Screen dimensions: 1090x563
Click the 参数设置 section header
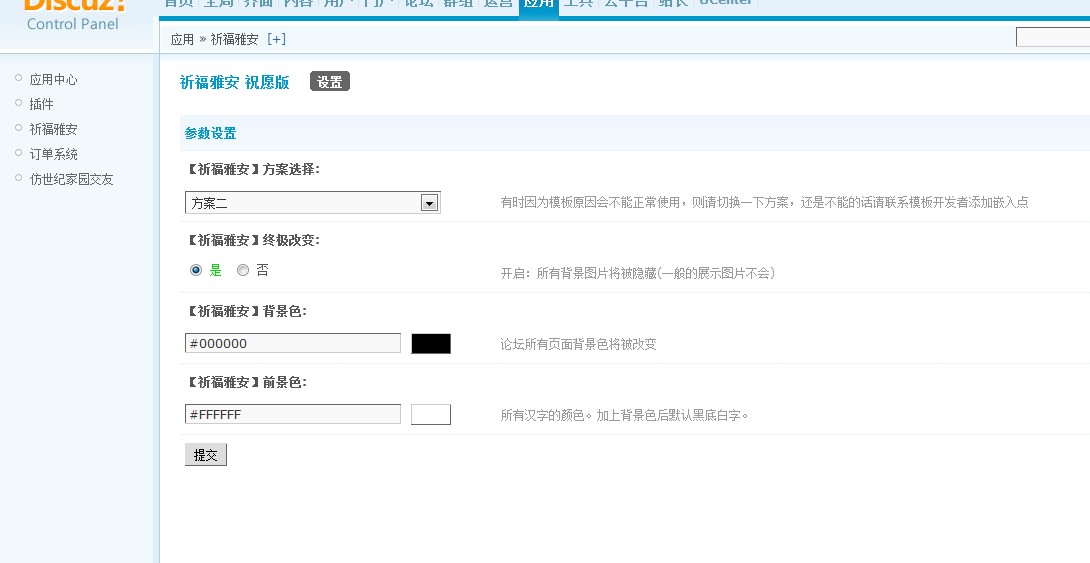click(x=211, y=133)
